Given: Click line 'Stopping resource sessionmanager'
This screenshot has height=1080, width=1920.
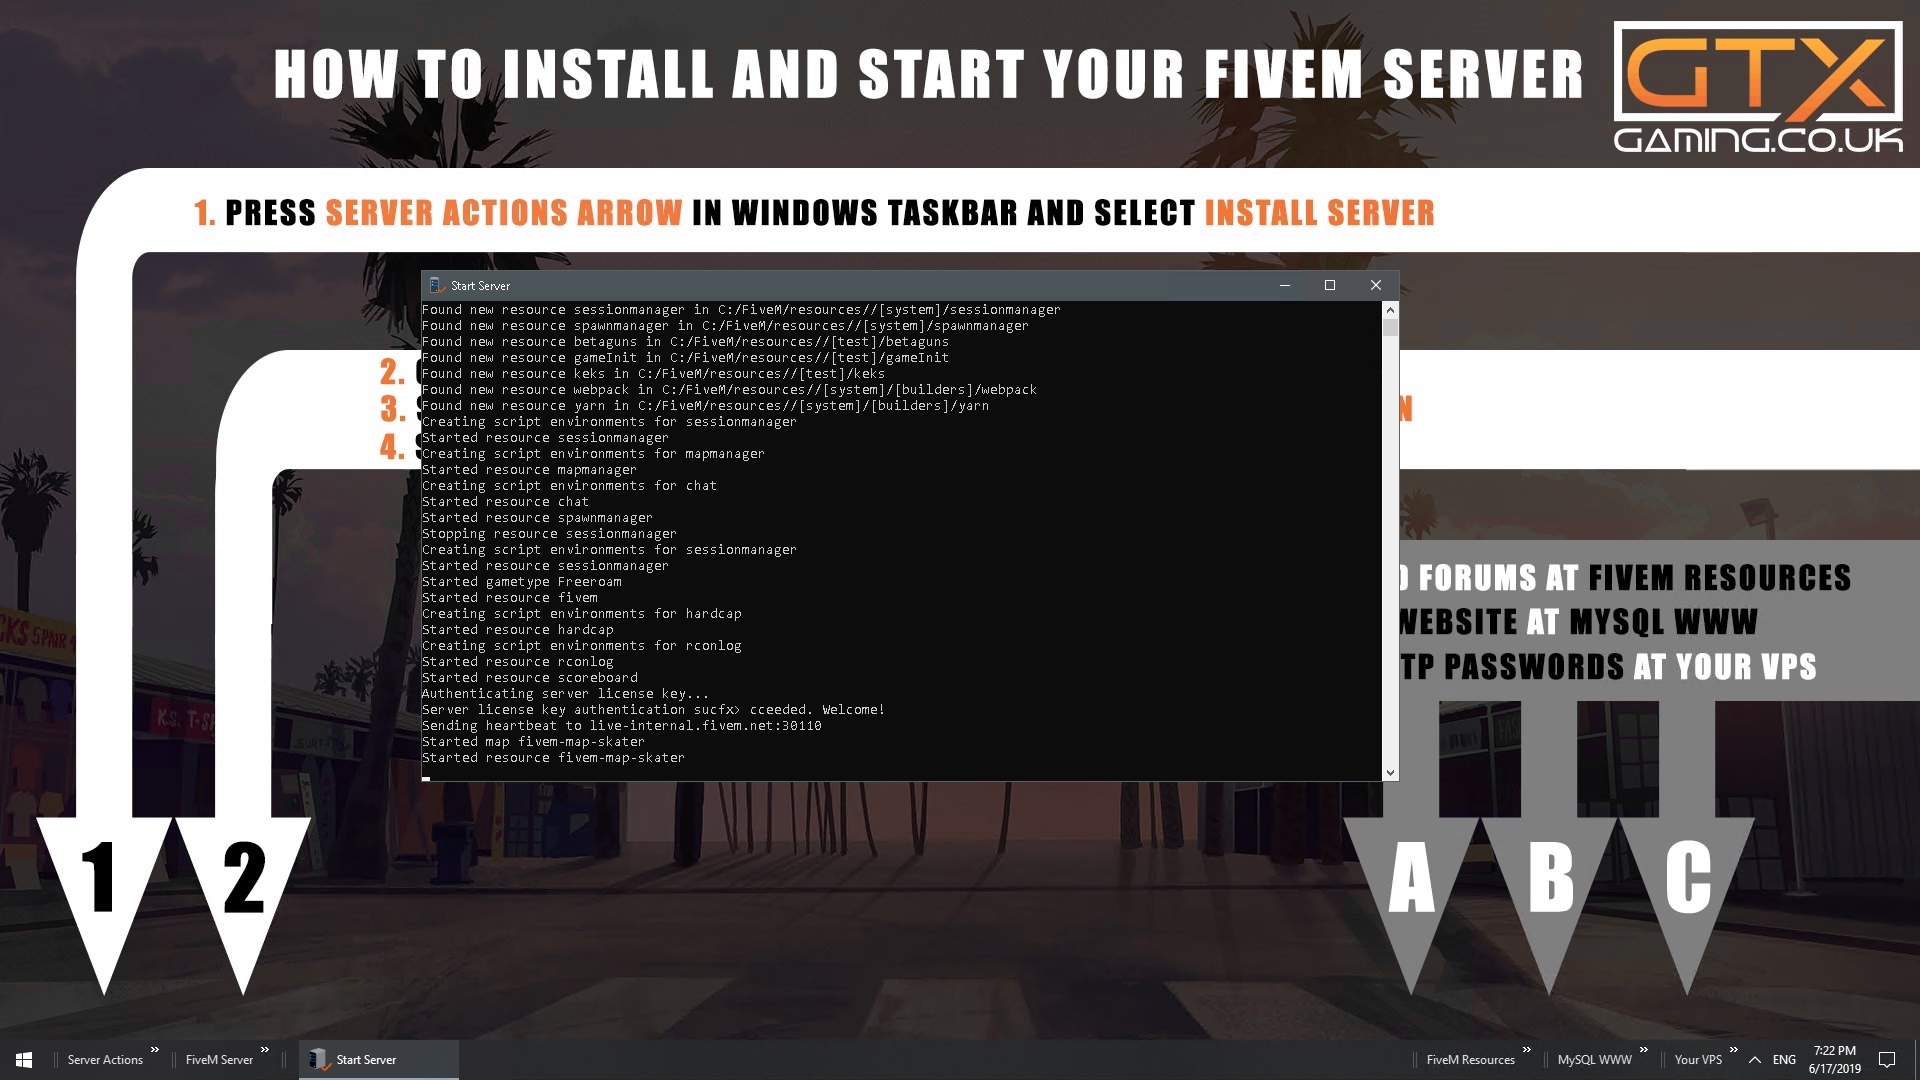Looking at the screenshot, I should coord(549,534).
